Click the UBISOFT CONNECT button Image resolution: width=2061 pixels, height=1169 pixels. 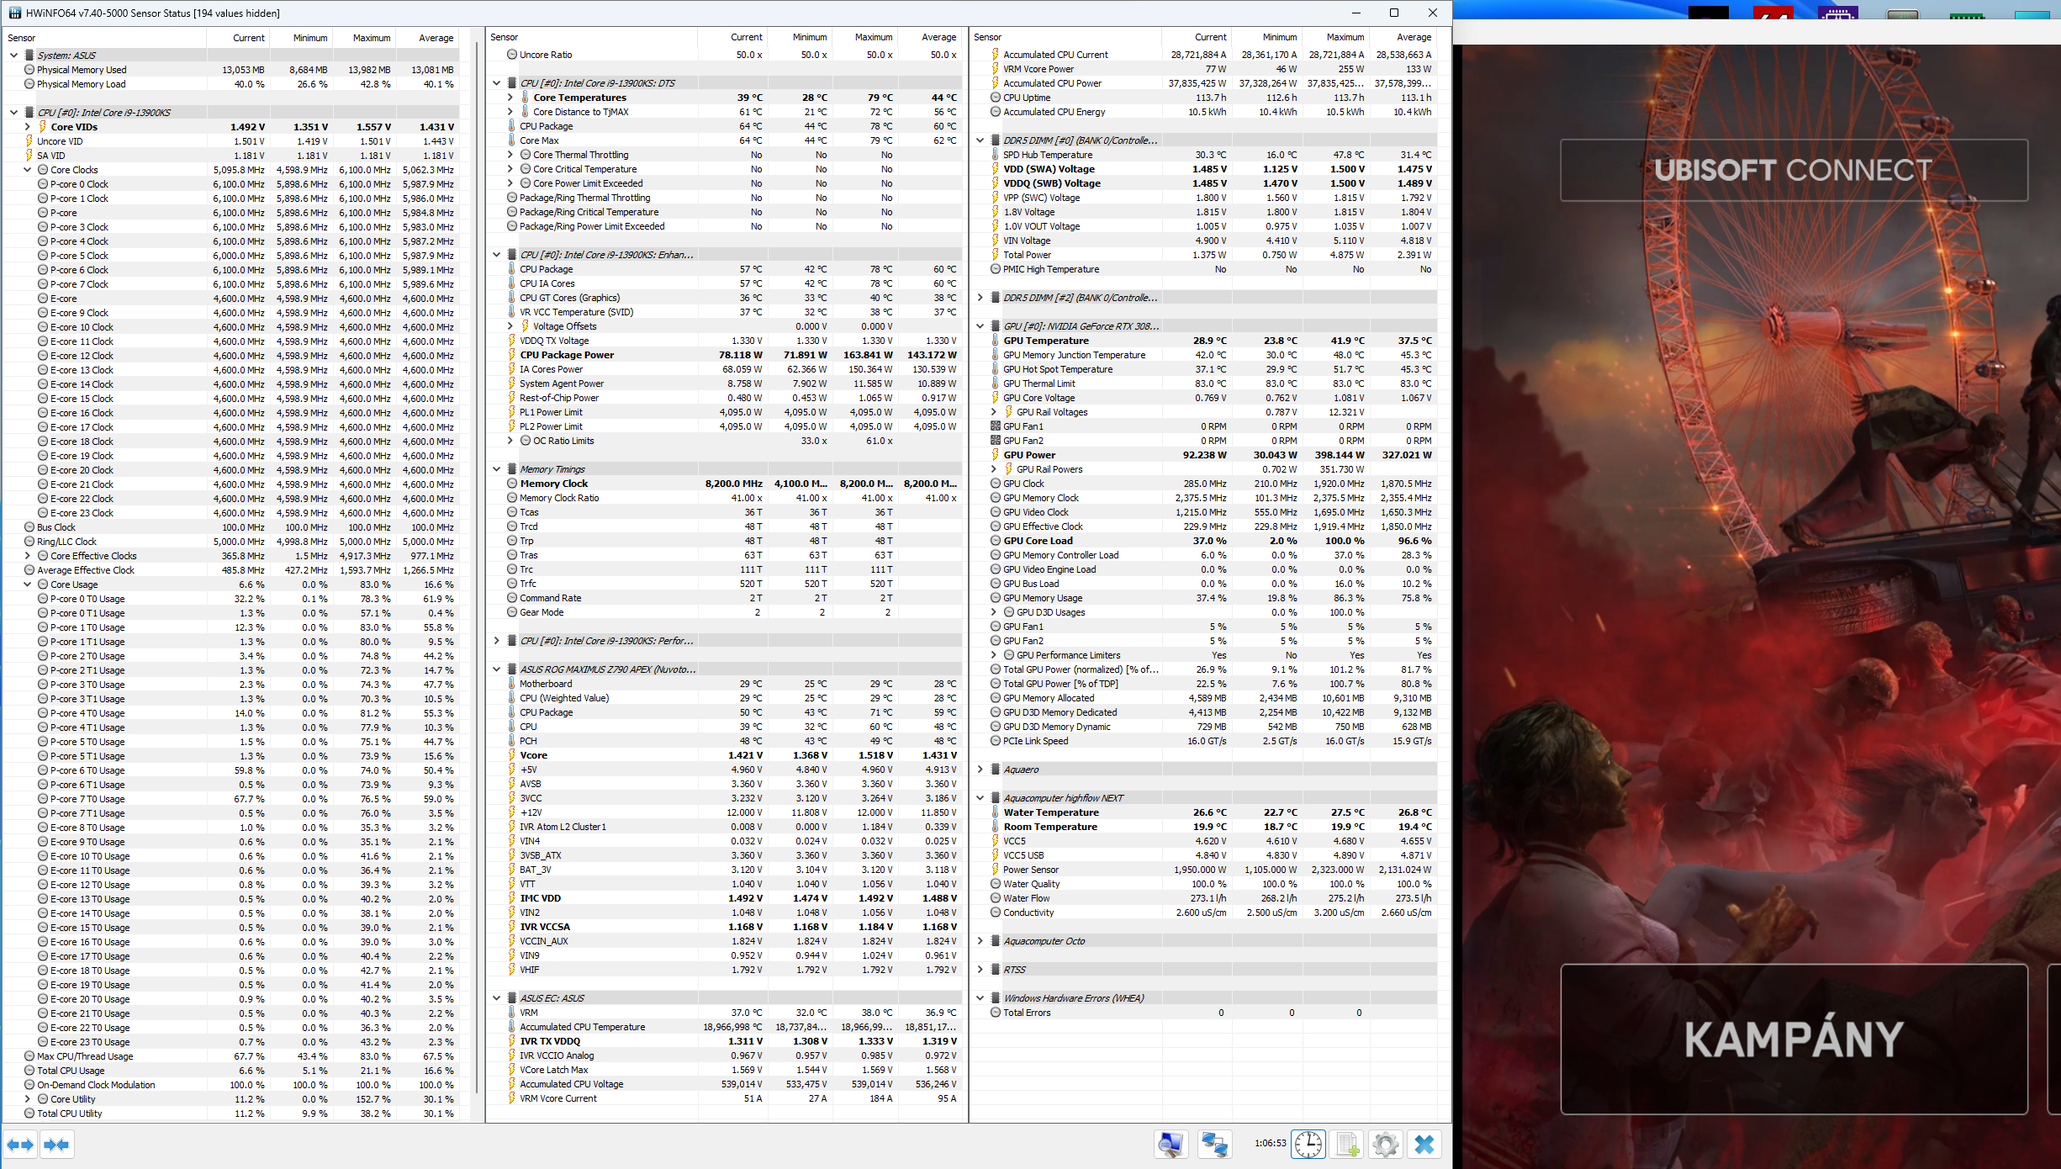pyautogui.click(x=1793, y=170)
